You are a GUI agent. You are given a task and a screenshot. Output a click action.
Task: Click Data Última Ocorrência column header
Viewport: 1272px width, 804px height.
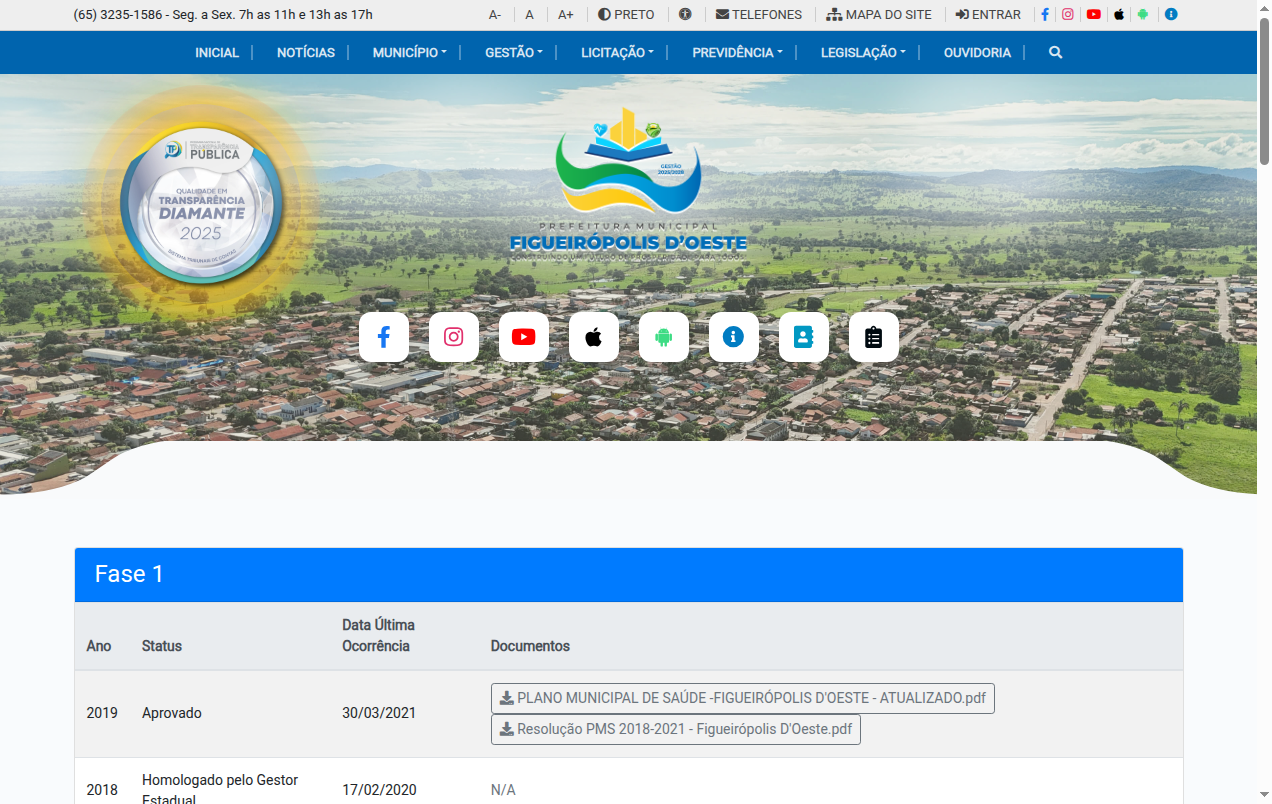(378, 635)
